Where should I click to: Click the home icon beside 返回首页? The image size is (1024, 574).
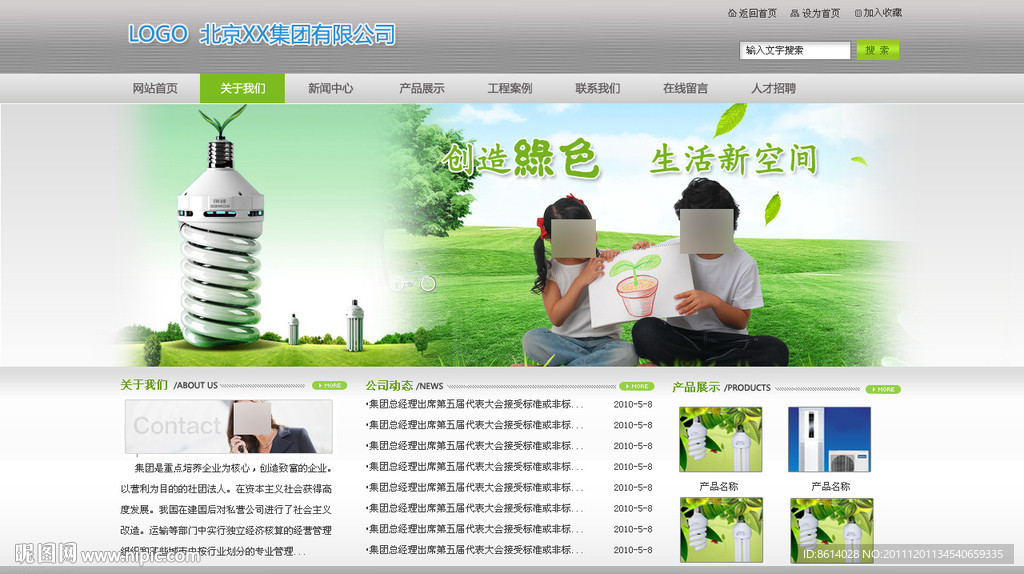732,13
